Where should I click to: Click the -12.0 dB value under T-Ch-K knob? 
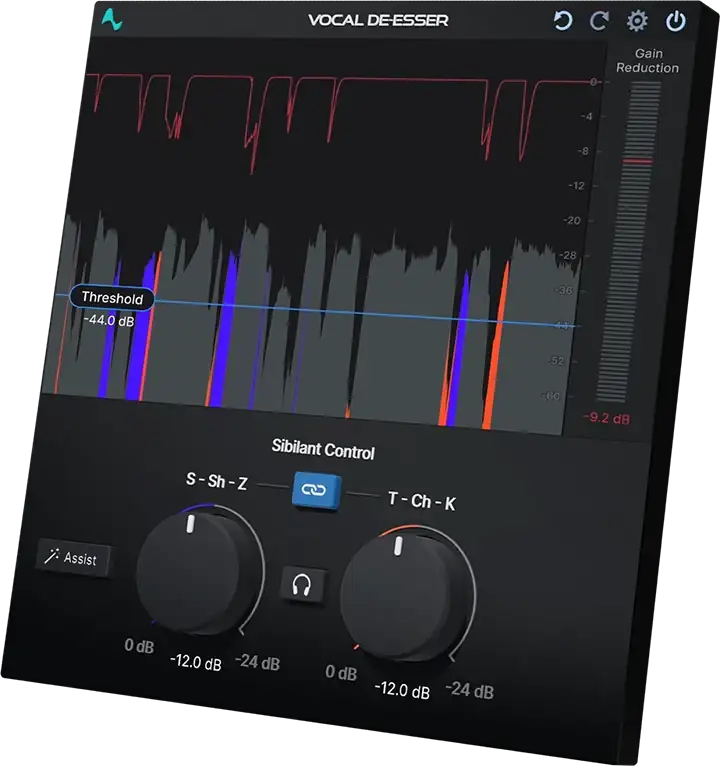pyautogui.click(x=402, y=690)
